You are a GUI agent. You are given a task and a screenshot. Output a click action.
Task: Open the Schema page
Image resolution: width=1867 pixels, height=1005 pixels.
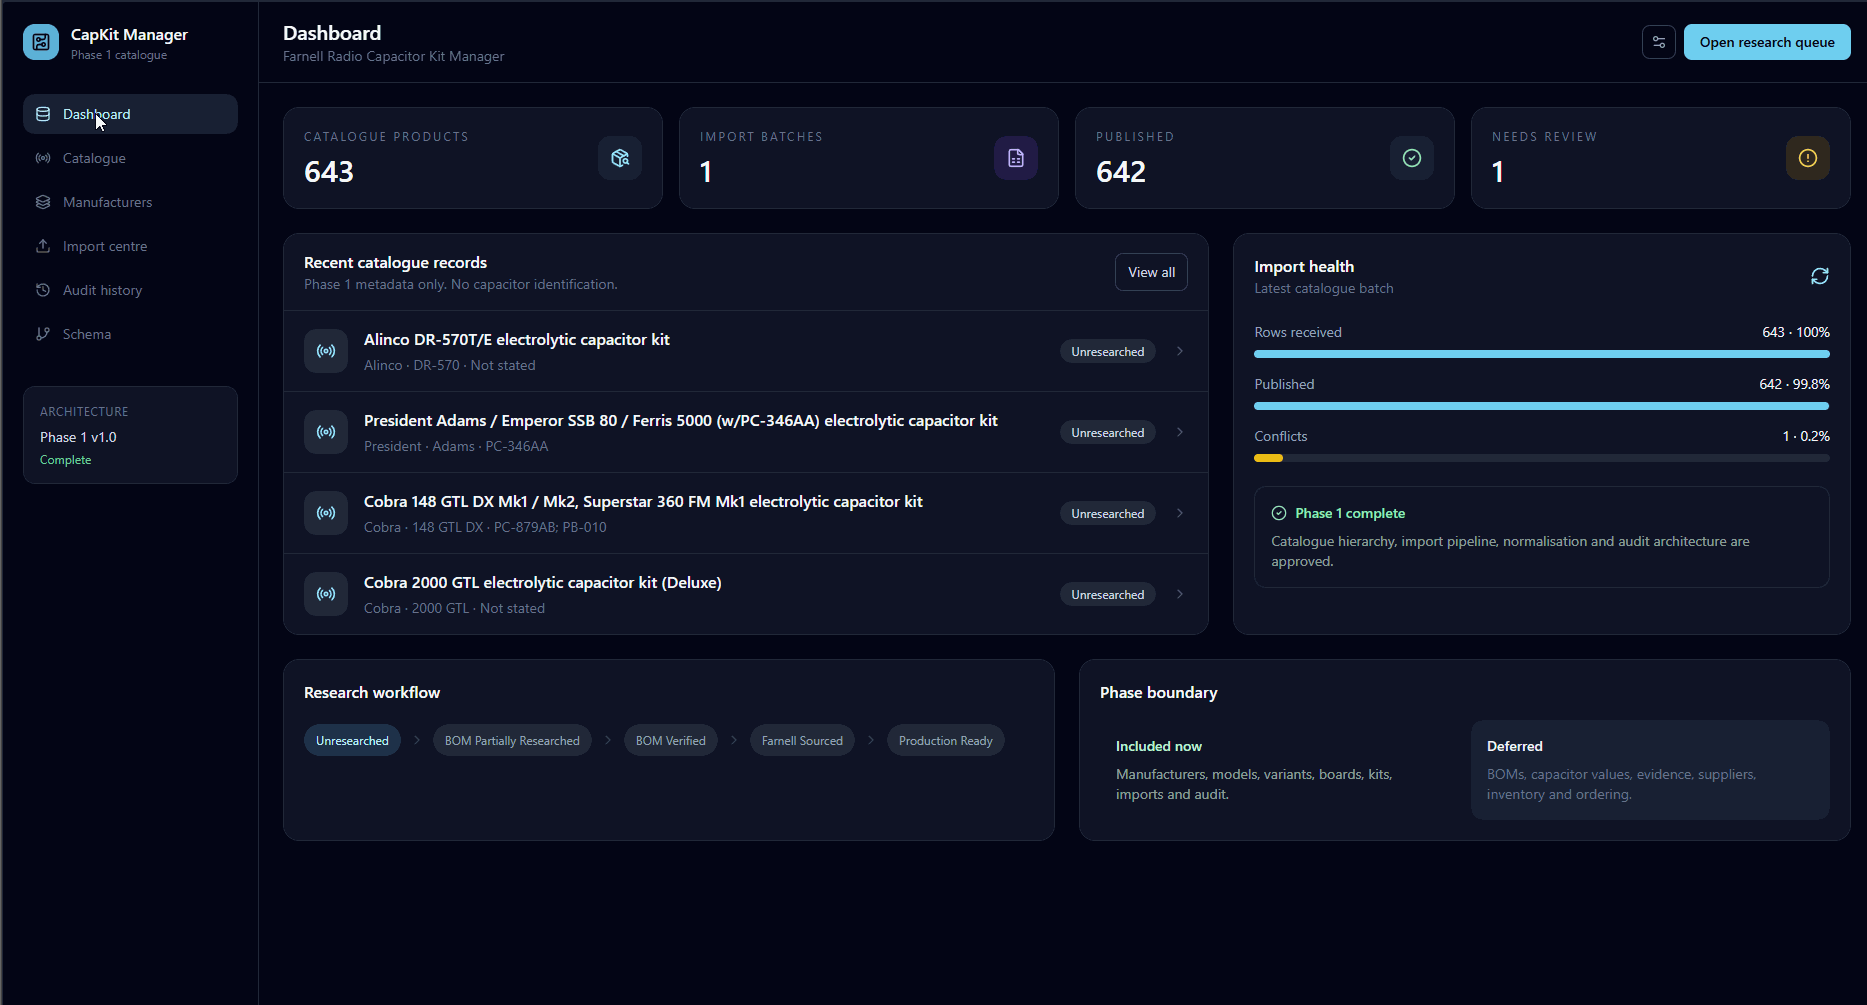click(130, 334)
